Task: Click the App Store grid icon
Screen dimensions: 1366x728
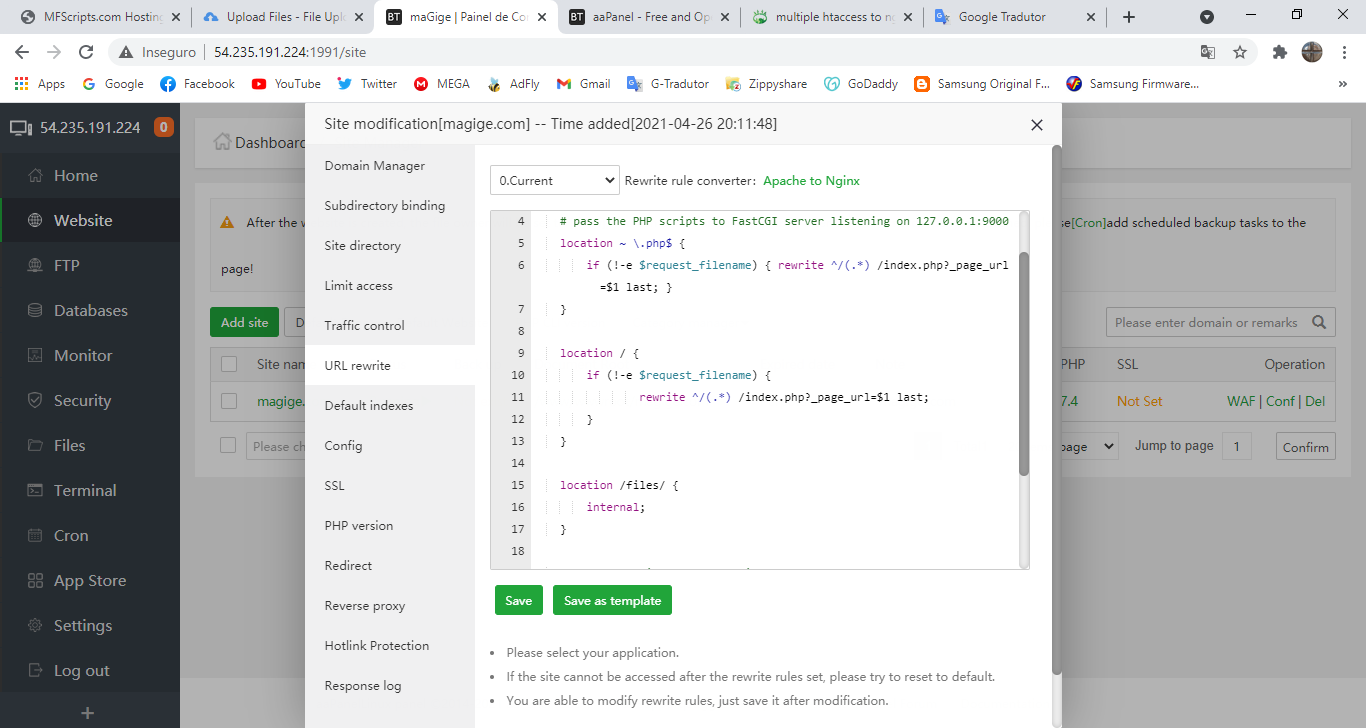Action: point(36,581)
